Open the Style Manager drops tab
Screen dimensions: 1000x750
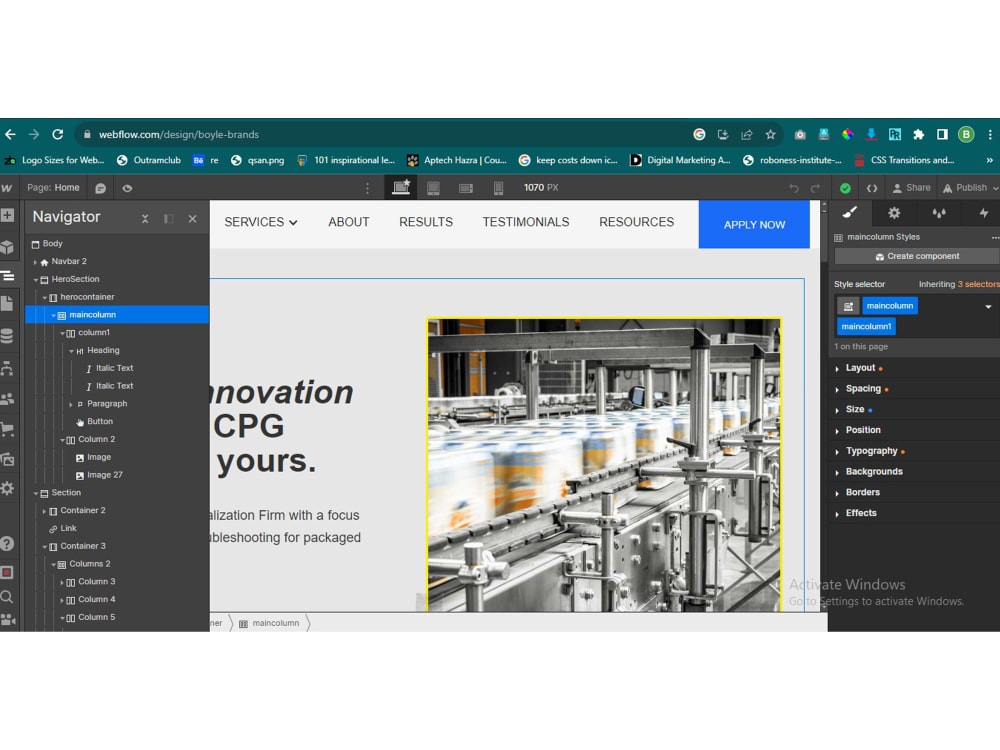(939, 213)
